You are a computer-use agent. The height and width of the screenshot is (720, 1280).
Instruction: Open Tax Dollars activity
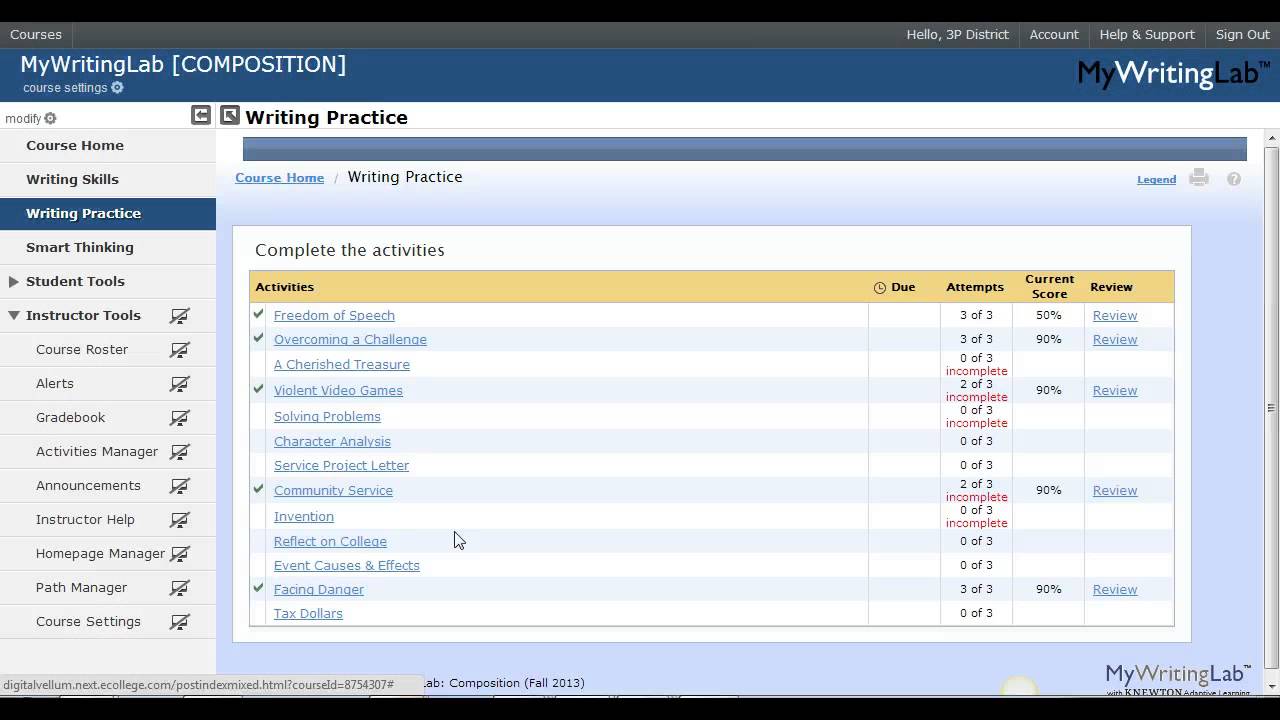(308, 613)
